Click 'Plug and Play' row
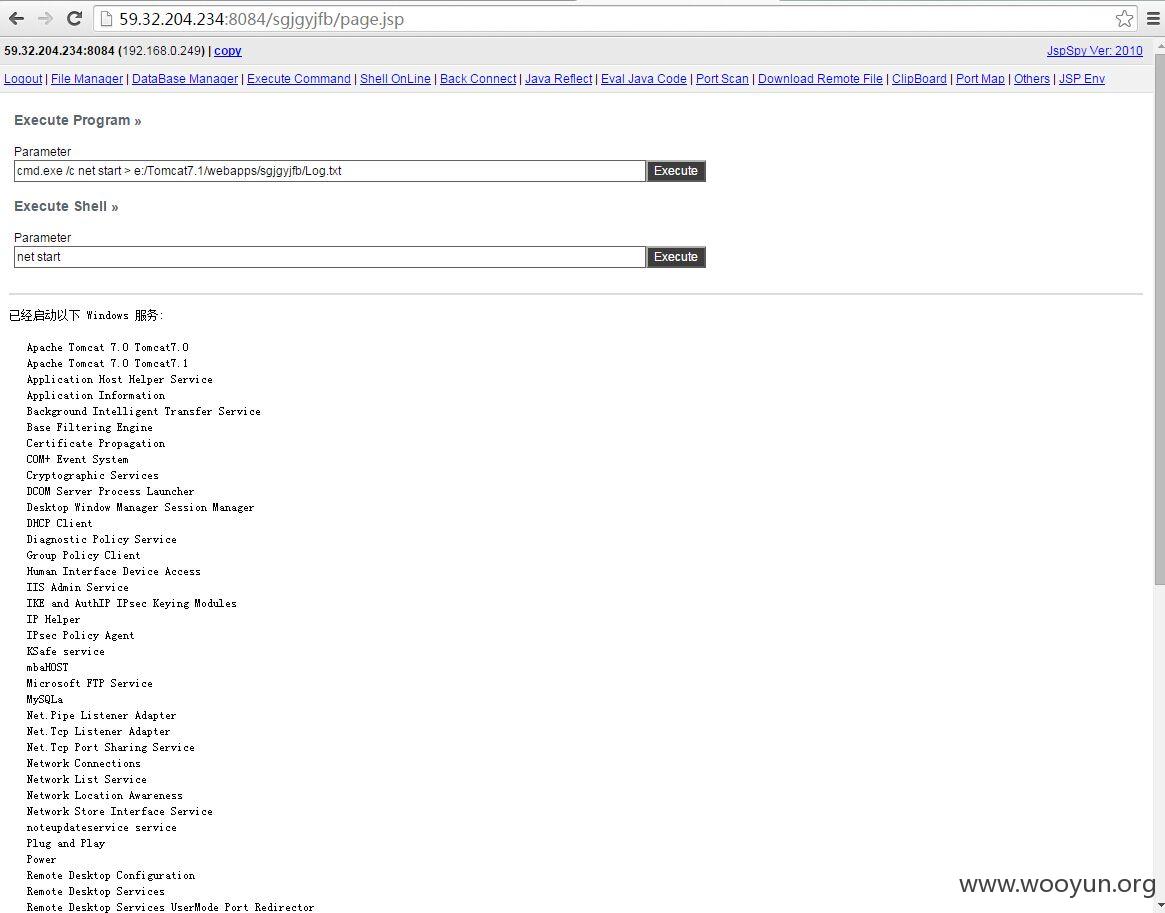 coord(66,843)
